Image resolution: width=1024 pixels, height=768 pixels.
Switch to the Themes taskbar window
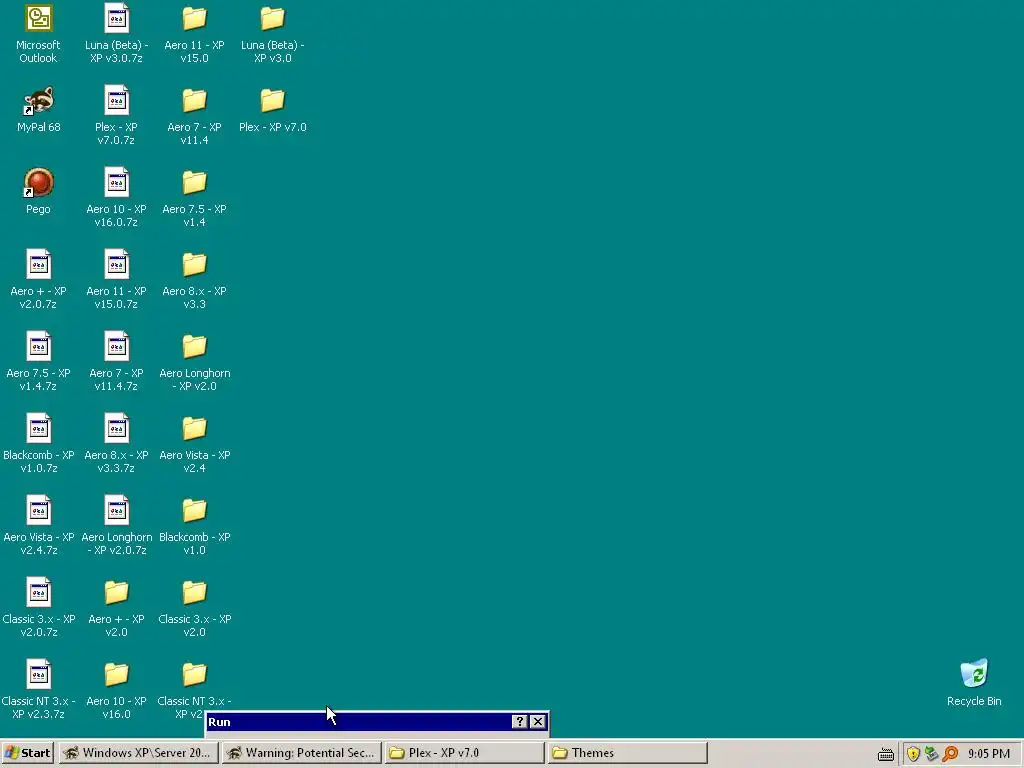tap(628, 753)
